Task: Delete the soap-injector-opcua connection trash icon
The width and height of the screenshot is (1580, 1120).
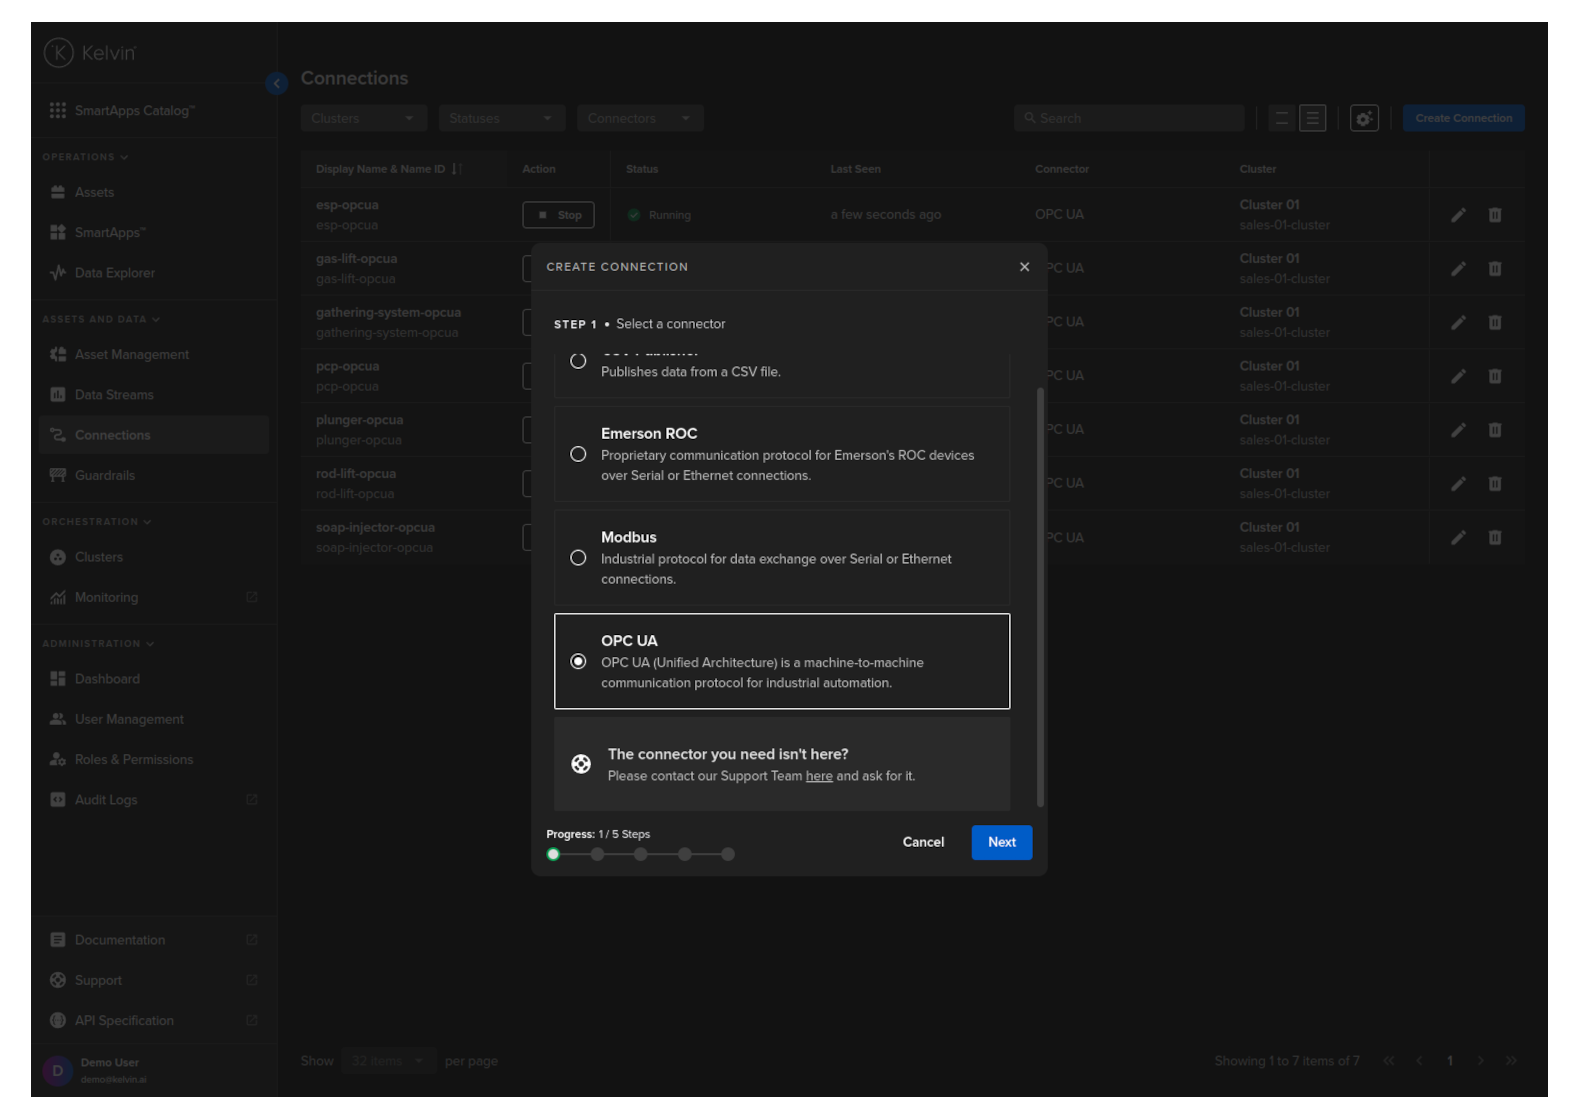Action: pyautogui.click(x=1494, y=538)
